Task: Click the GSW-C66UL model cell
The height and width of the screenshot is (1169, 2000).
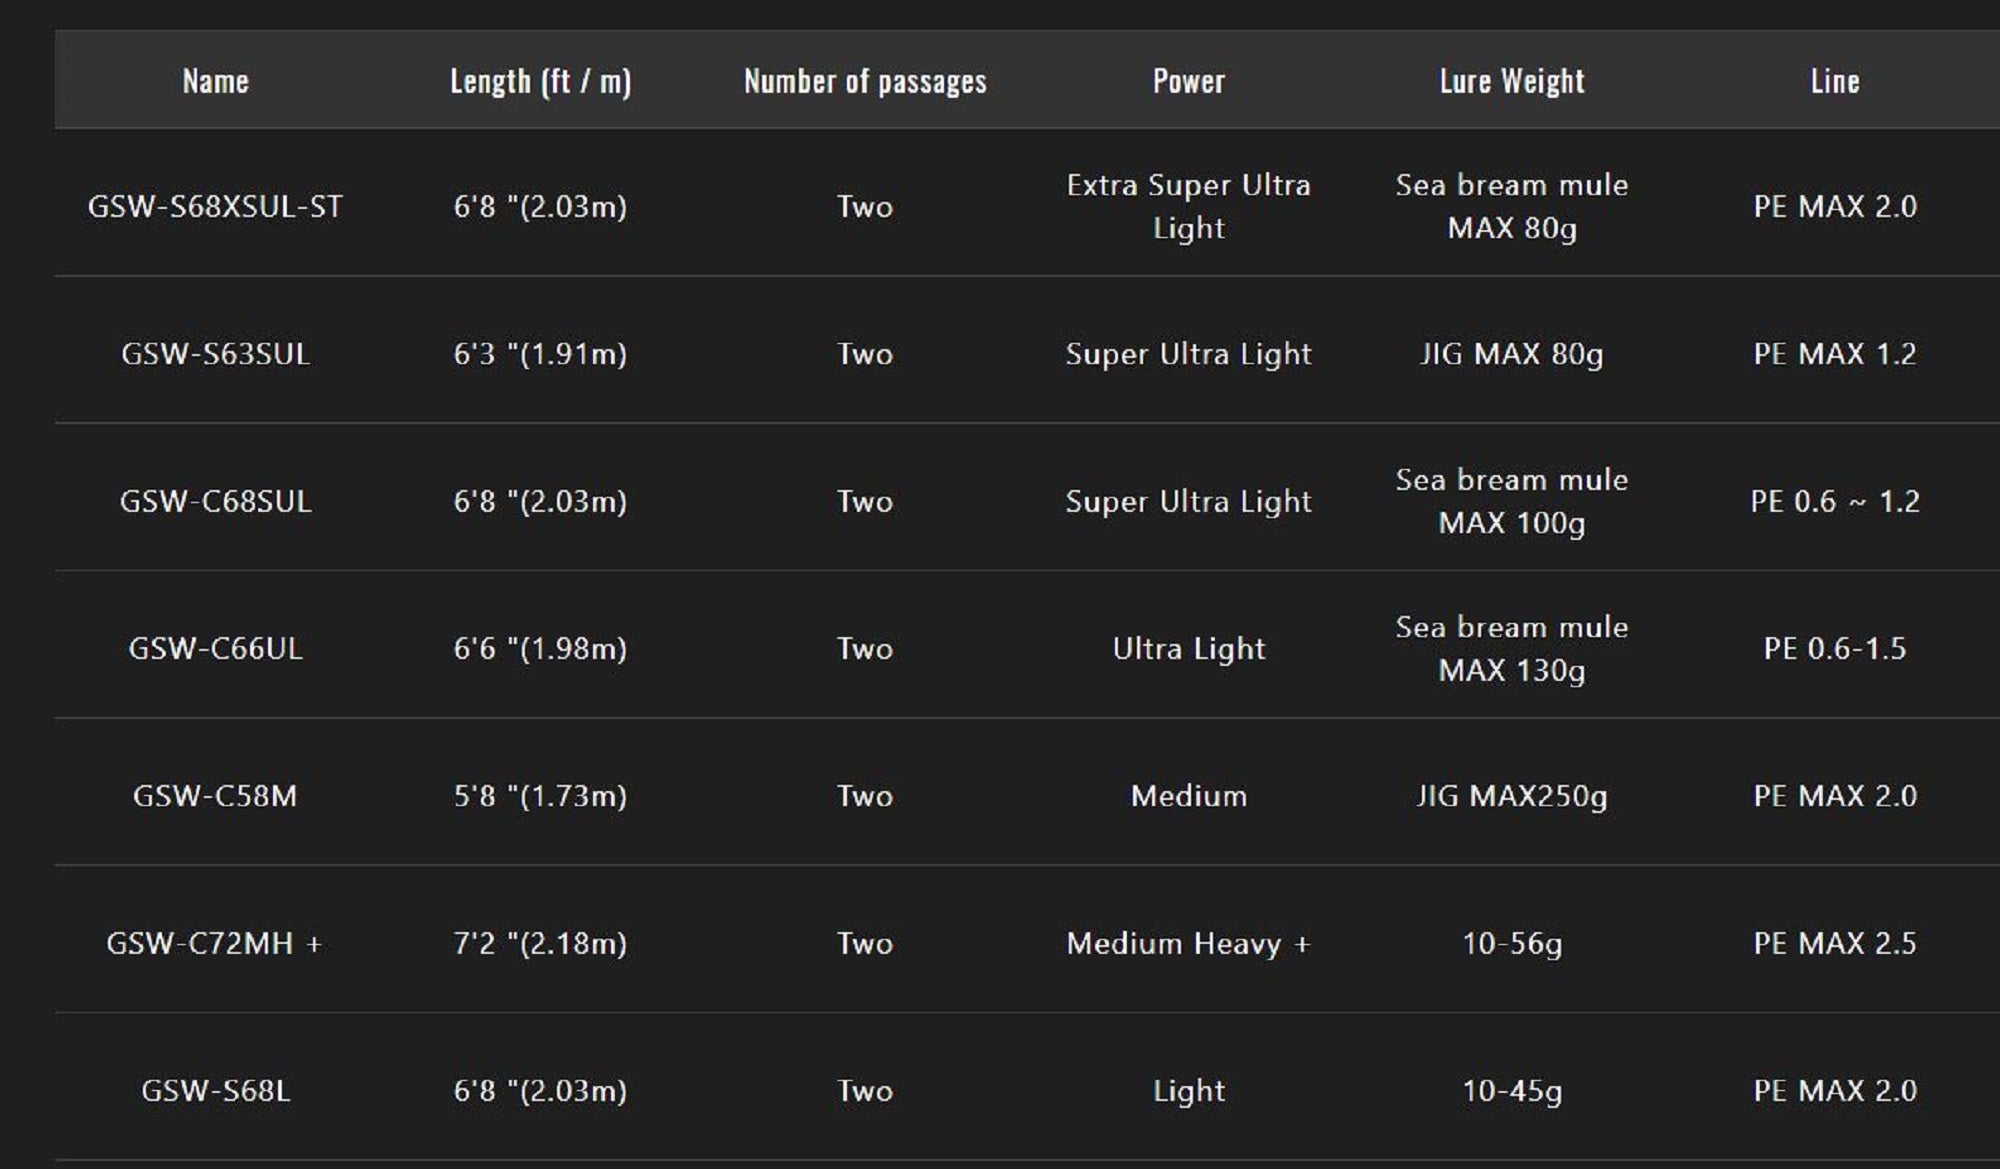Action: click(x=215, y=649)
